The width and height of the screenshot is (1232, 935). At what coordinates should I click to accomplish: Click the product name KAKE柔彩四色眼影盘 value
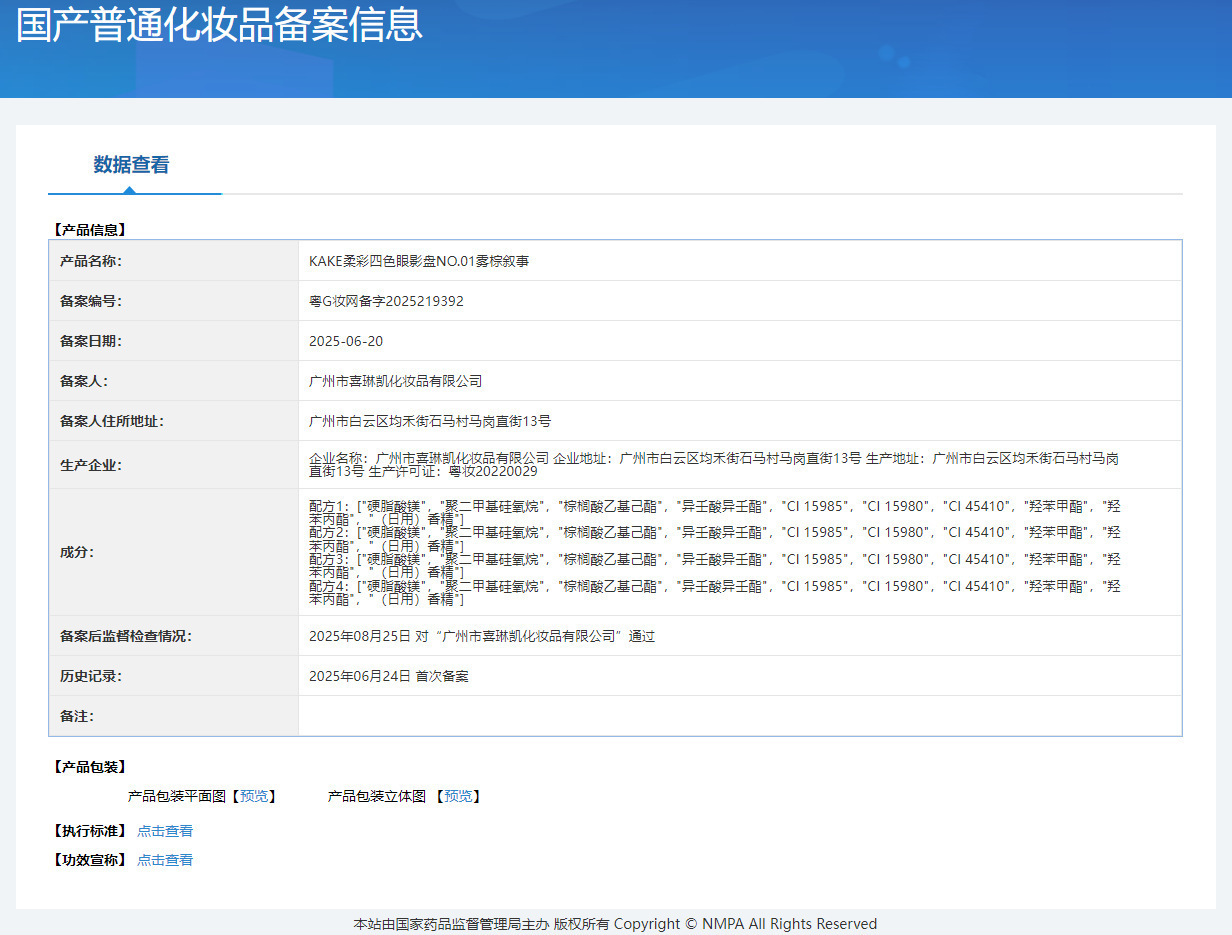pyautogui.click(x=419, y=261)
